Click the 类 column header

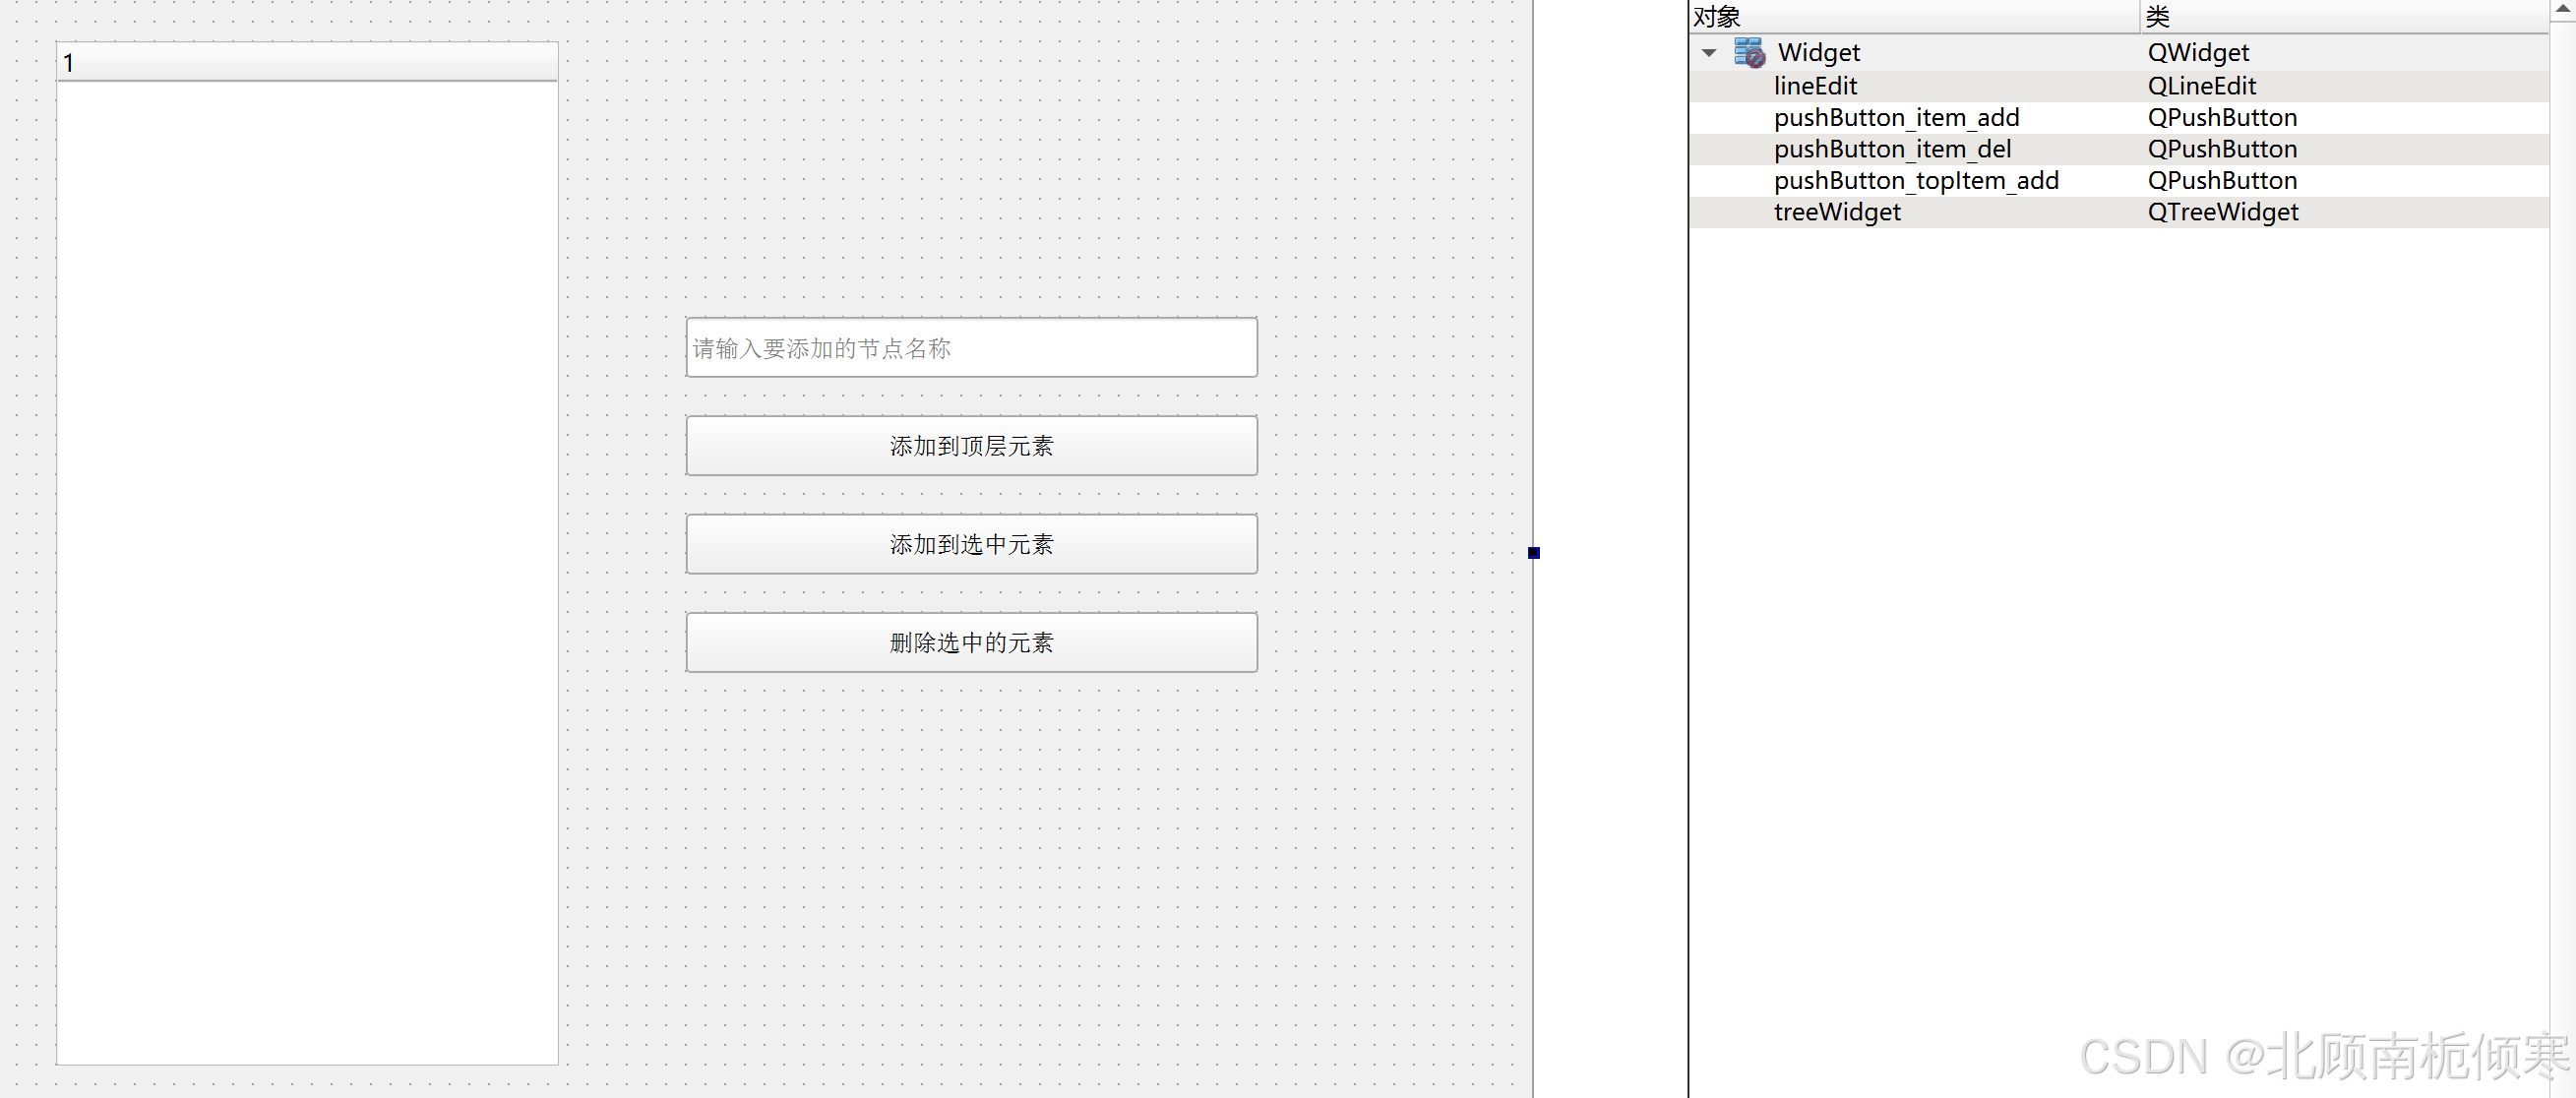(x=2344, y=17)
